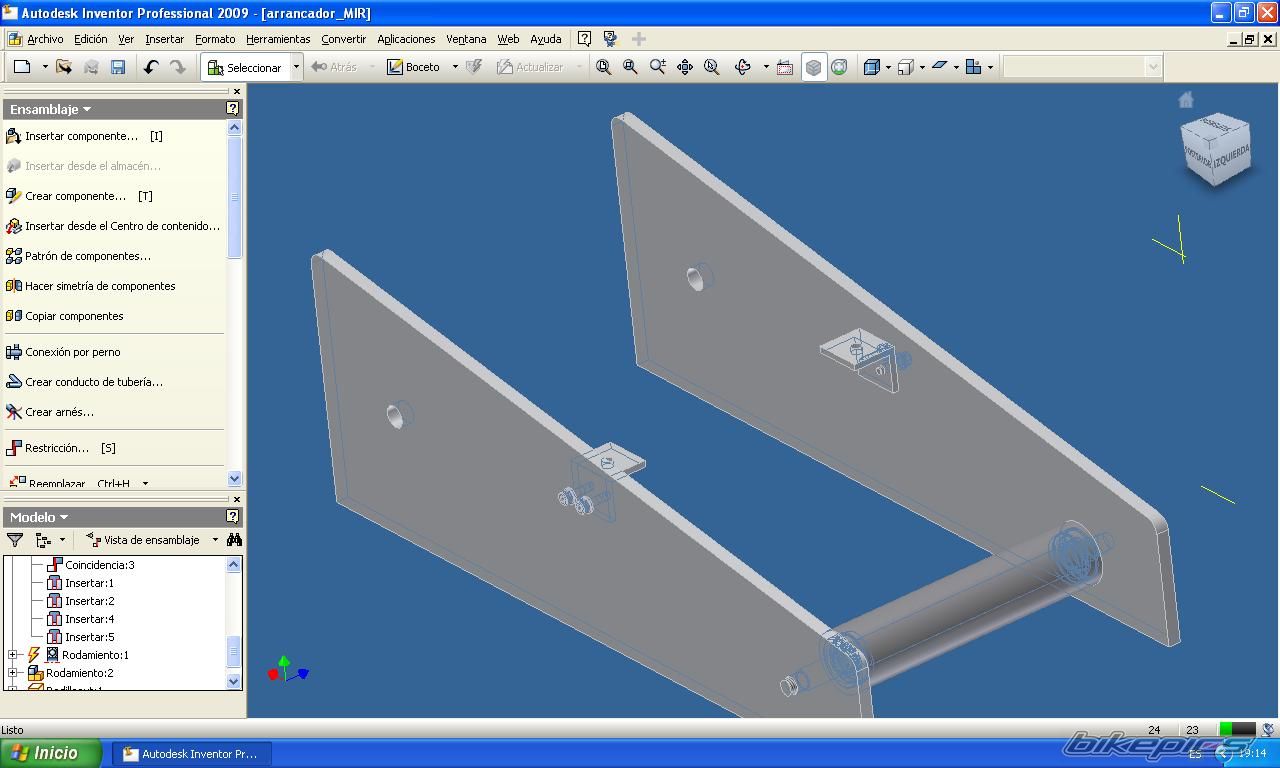This screenshot has width=1280, height=768.
Task: Open the Insertar menu
Action: click(x=164, y=39)
